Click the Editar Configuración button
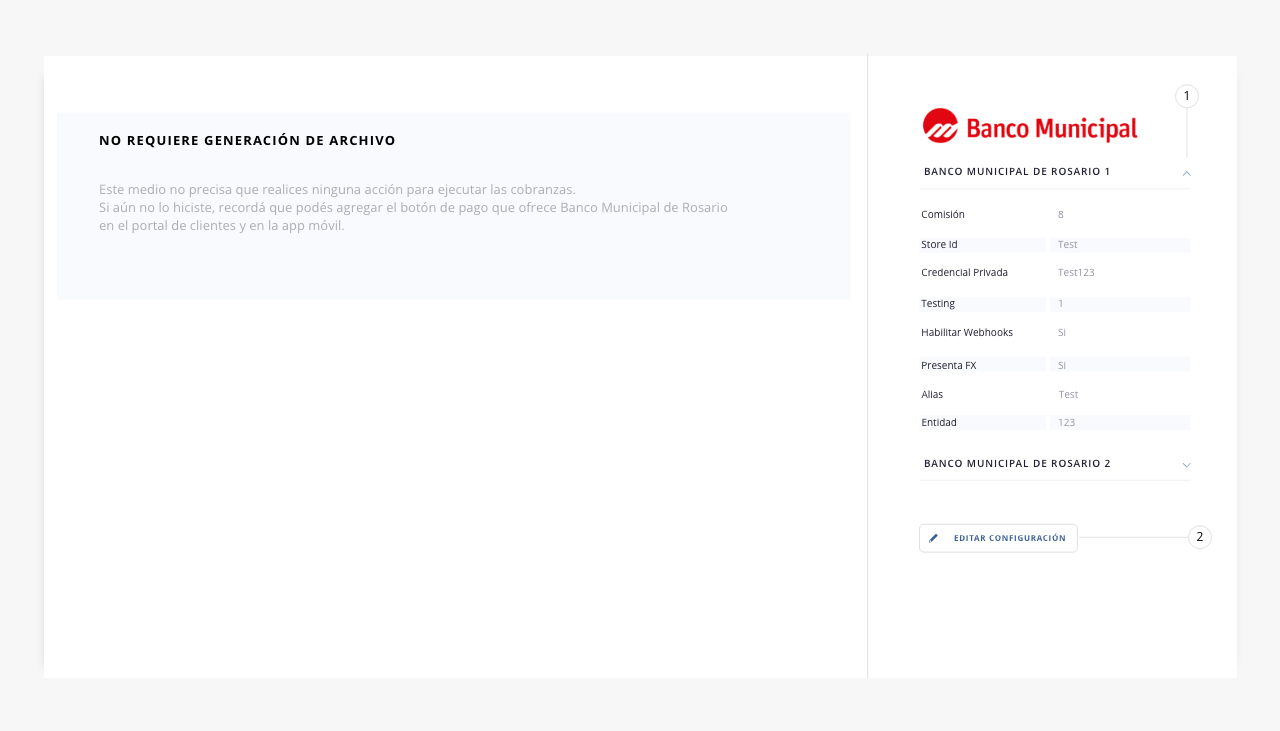 point(998,538)
